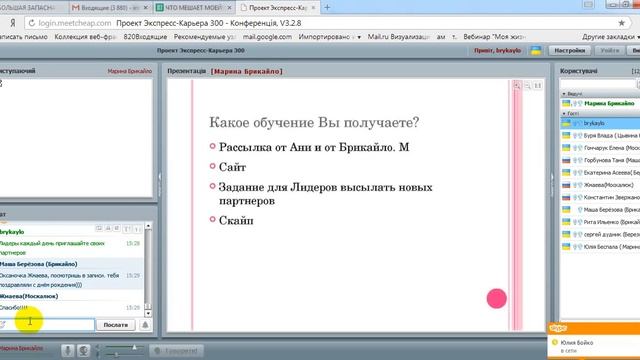Click the webcam button in bottom bar
This screenshot has height=360, width=640.
pyautogui.click(x=83, y=350)
